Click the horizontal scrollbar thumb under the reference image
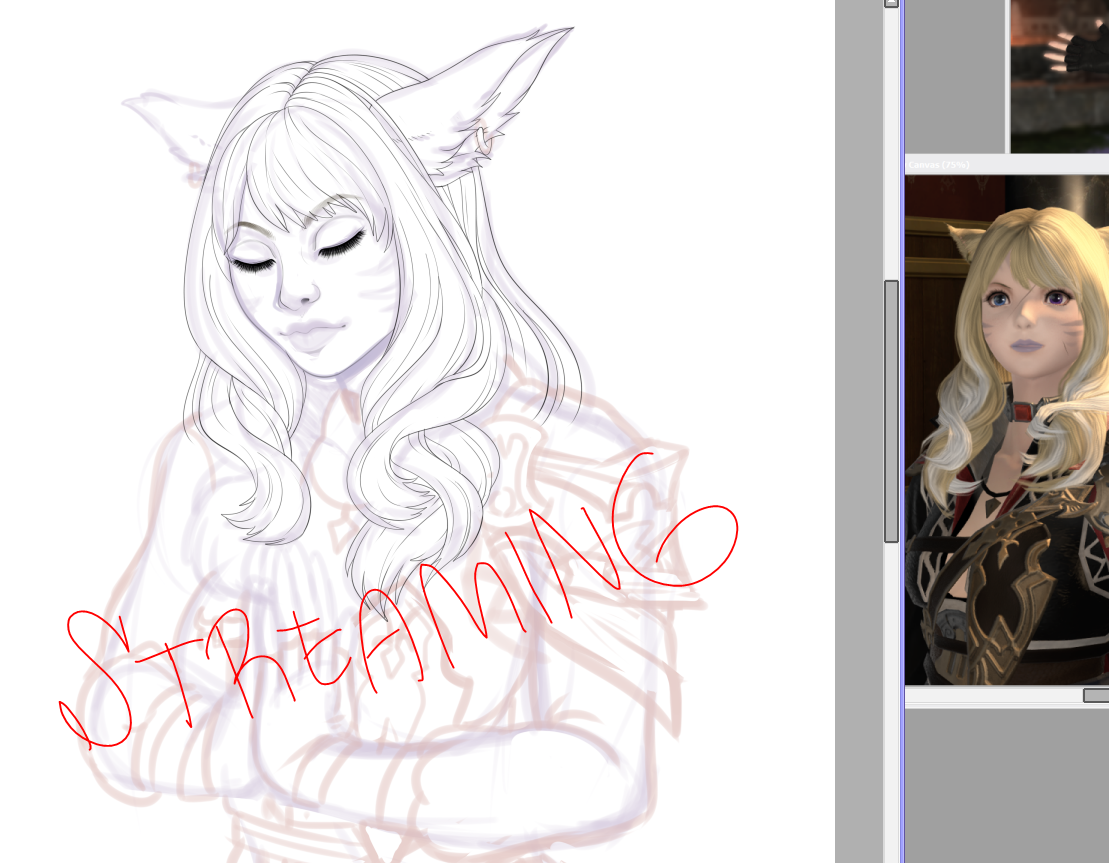The image size is (1109, 863). [1096, 695]
